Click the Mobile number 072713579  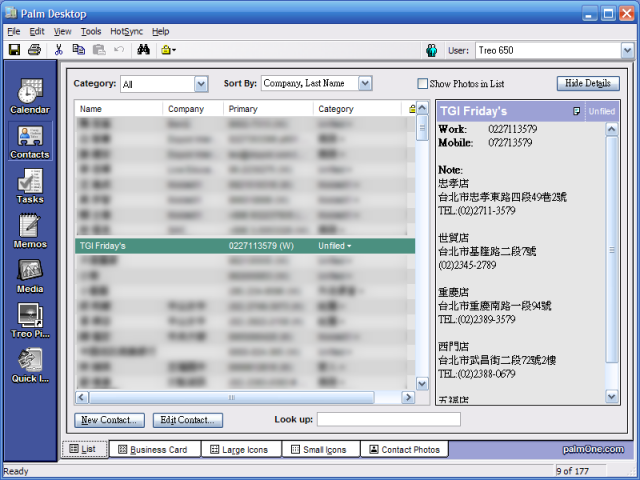point(510,143)
